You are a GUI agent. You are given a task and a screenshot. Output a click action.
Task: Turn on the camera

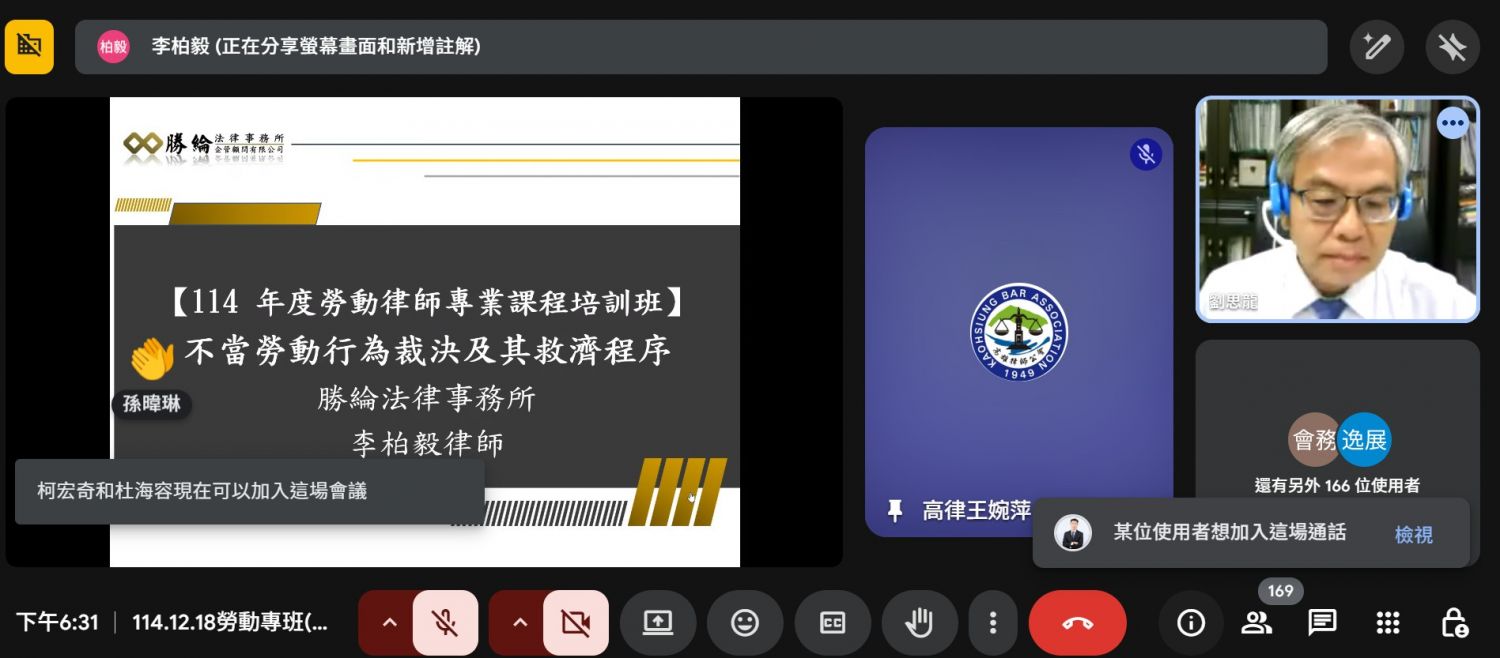(x=576, y=623)
